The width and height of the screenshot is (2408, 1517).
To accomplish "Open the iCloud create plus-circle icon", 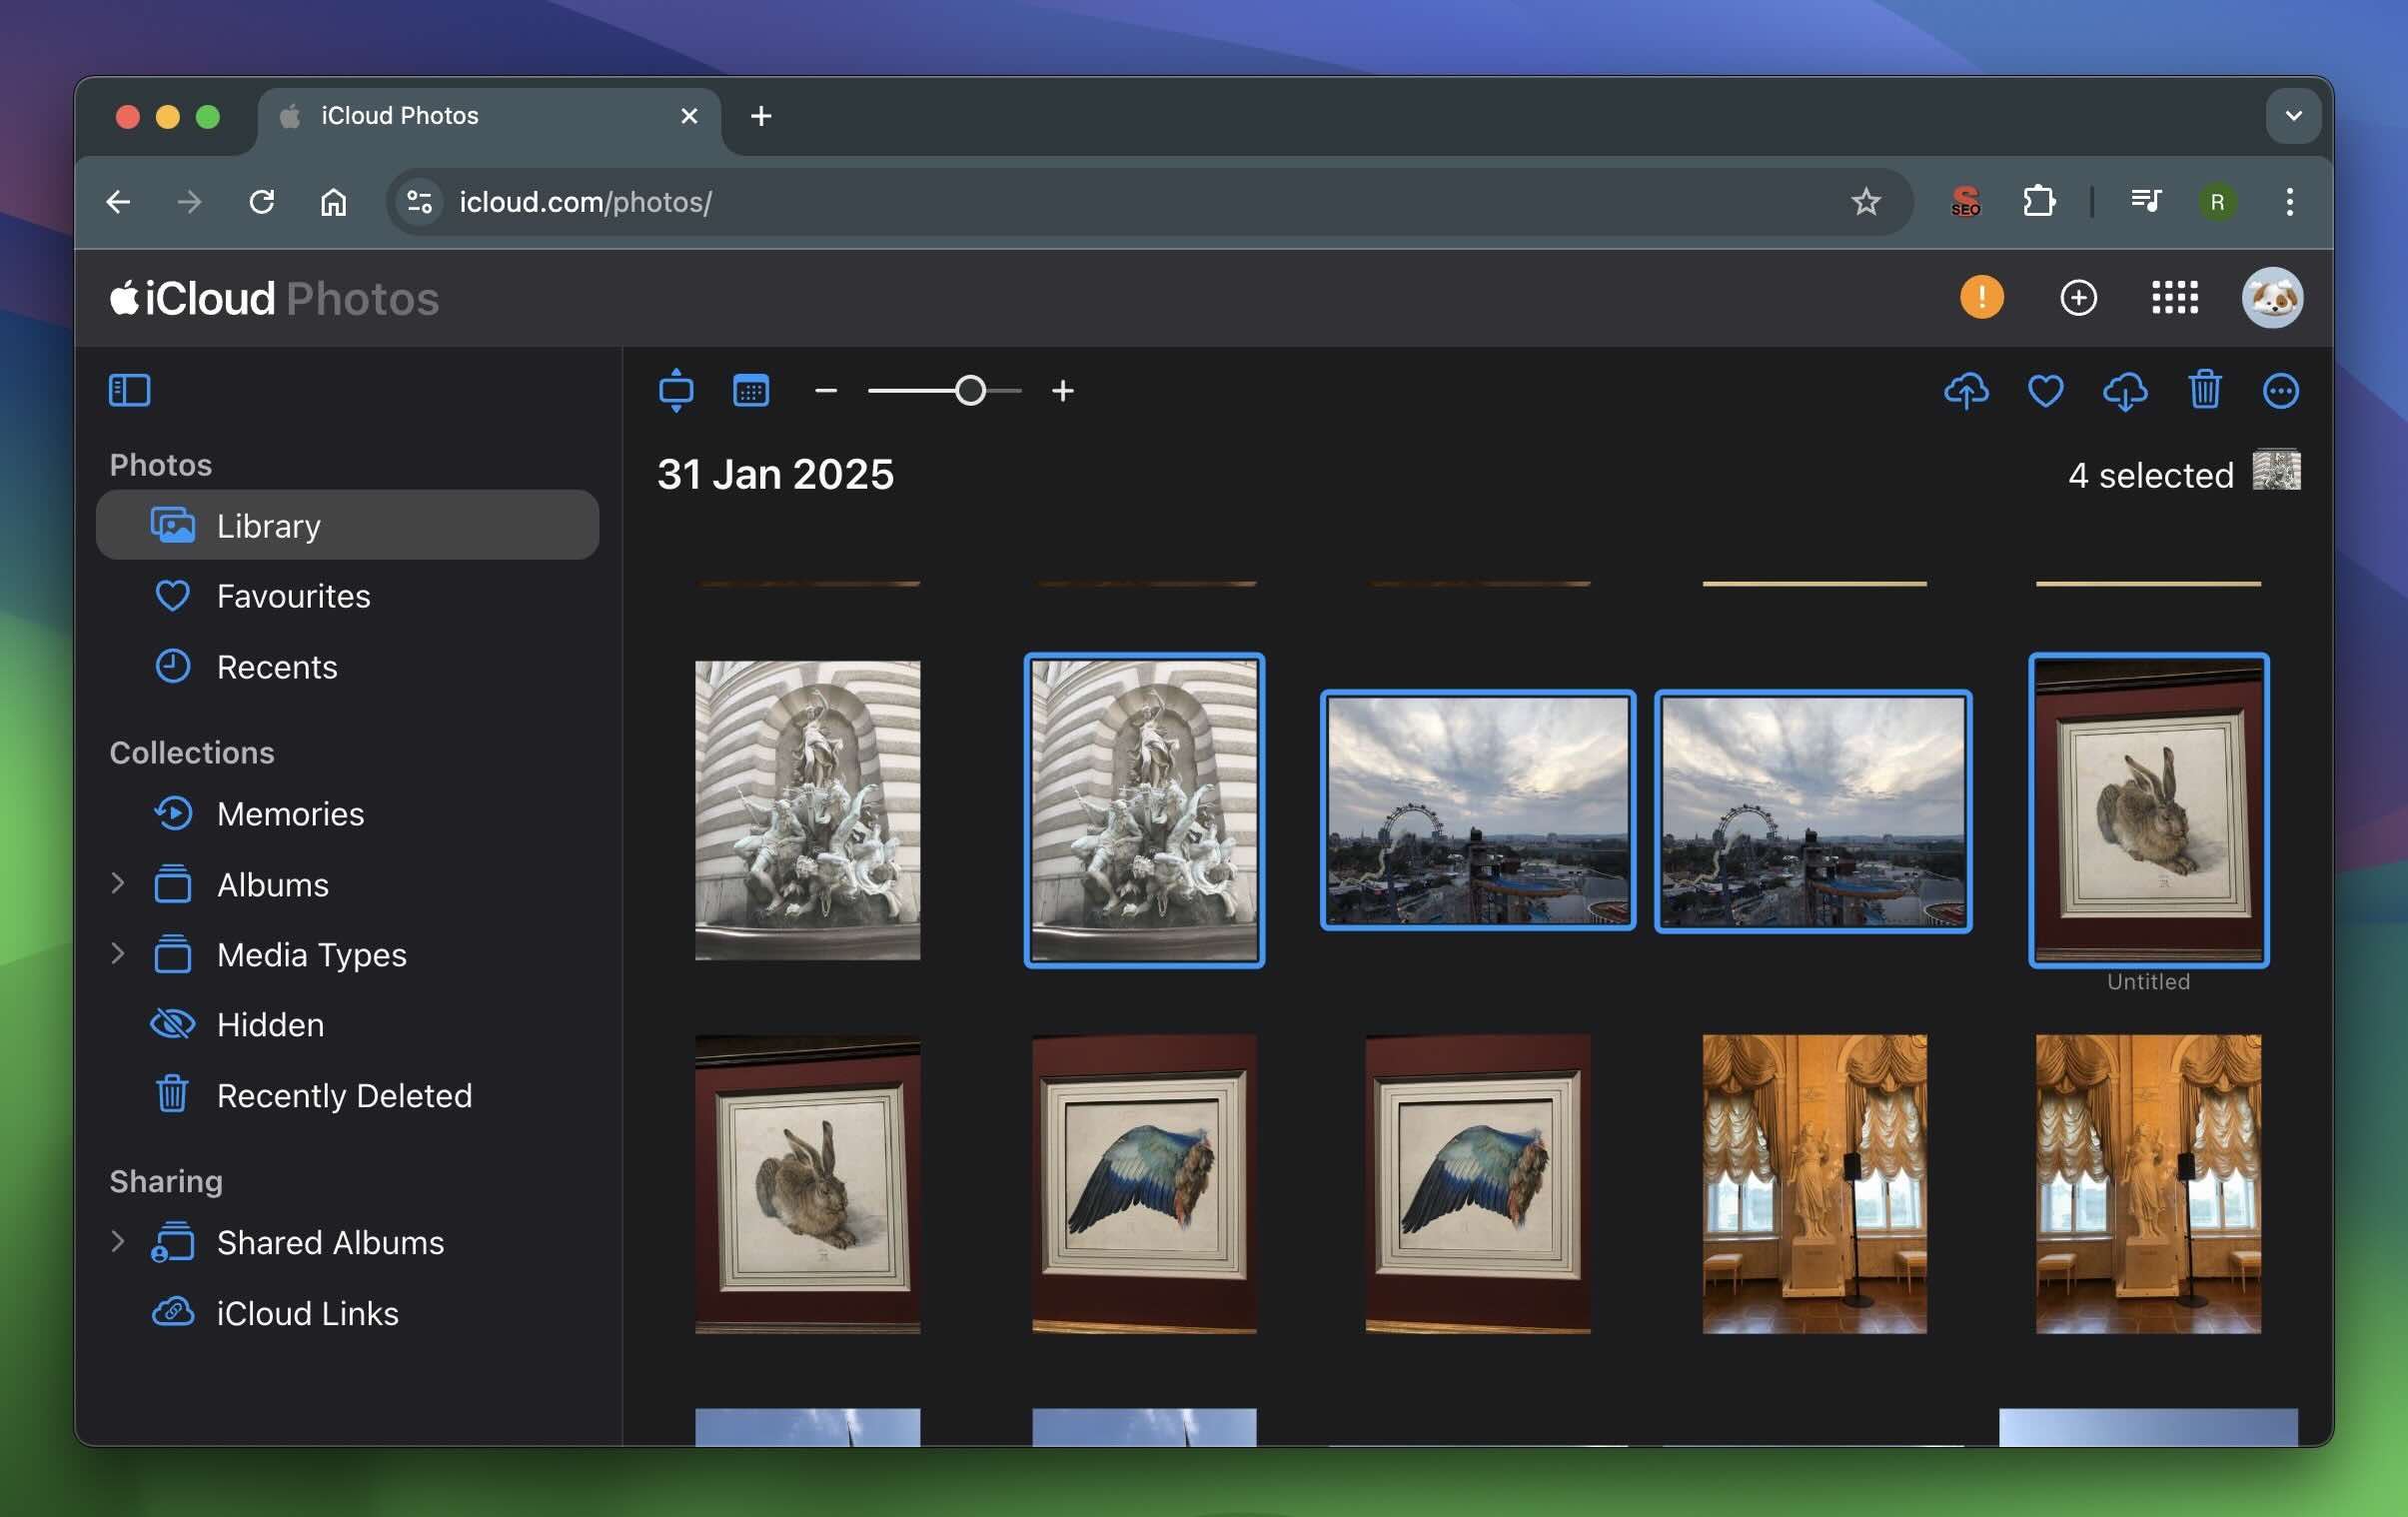I will pyautogui.click(x=2078, y=297).
